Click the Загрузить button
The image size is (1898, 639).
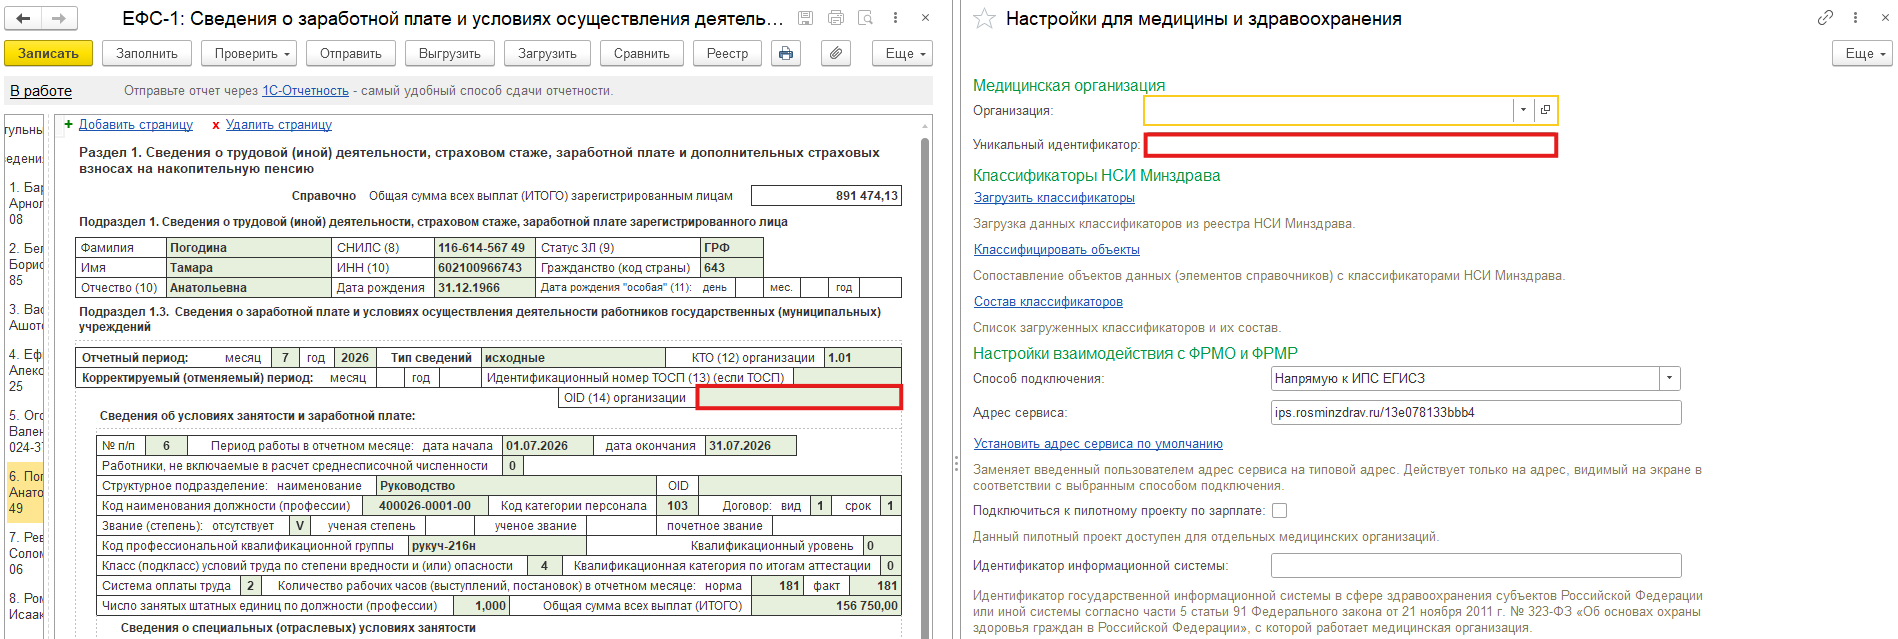[547, 53]
